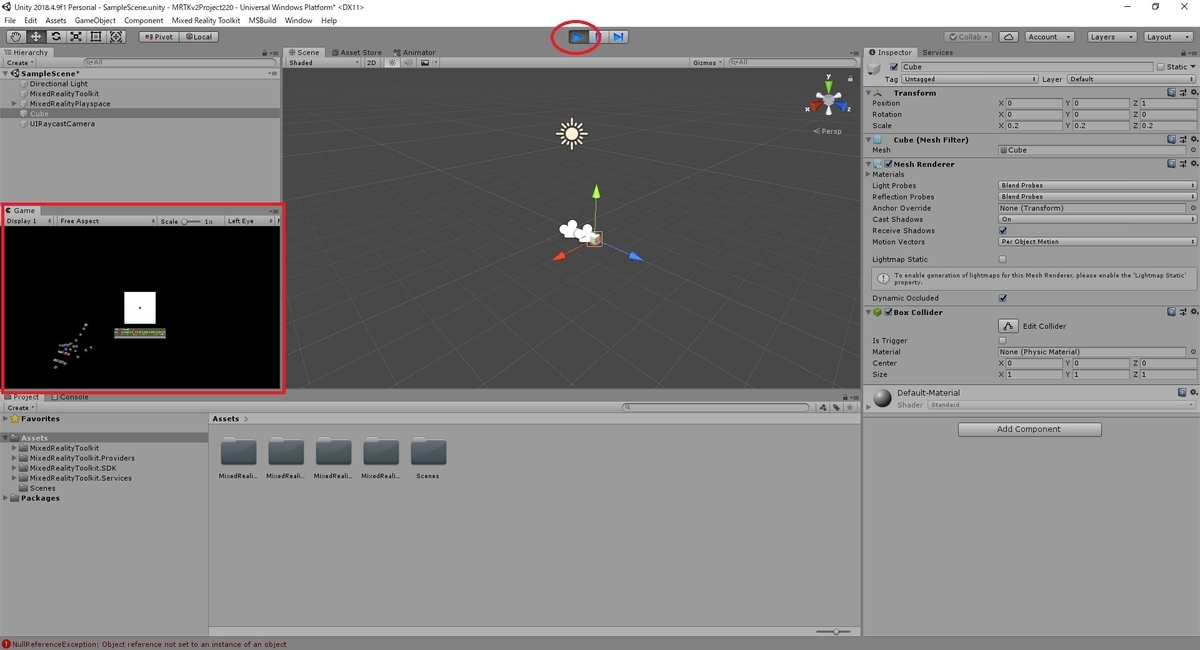Screen dimensions: 1200x650
Task: Click the Play button
Action: pyautogui.click(x=577, y=37)
